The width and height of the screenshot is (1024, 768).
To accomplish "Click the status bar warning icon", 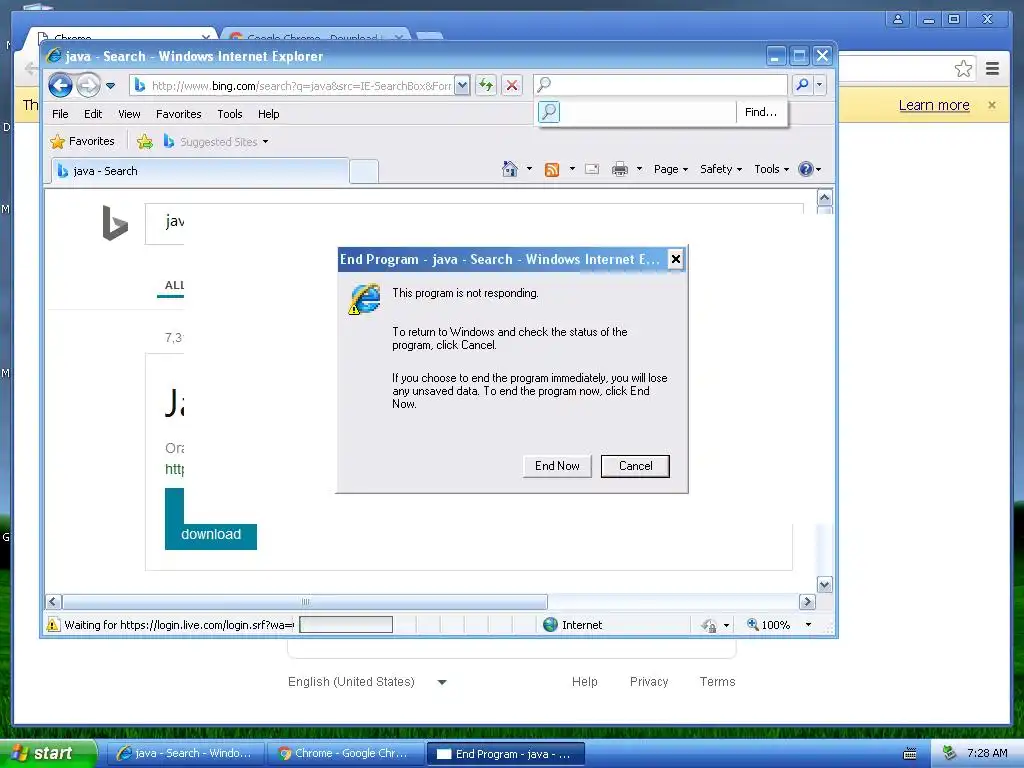I will 53,625.
